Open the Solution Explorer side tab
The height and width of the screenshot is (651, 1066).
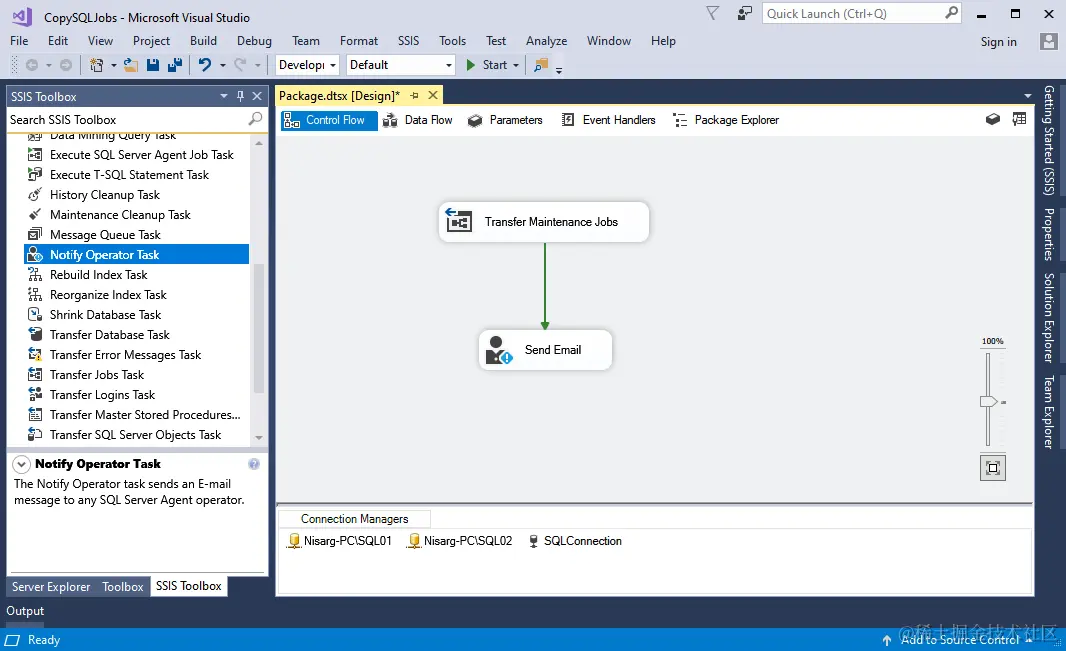(x=1049, y=318)
